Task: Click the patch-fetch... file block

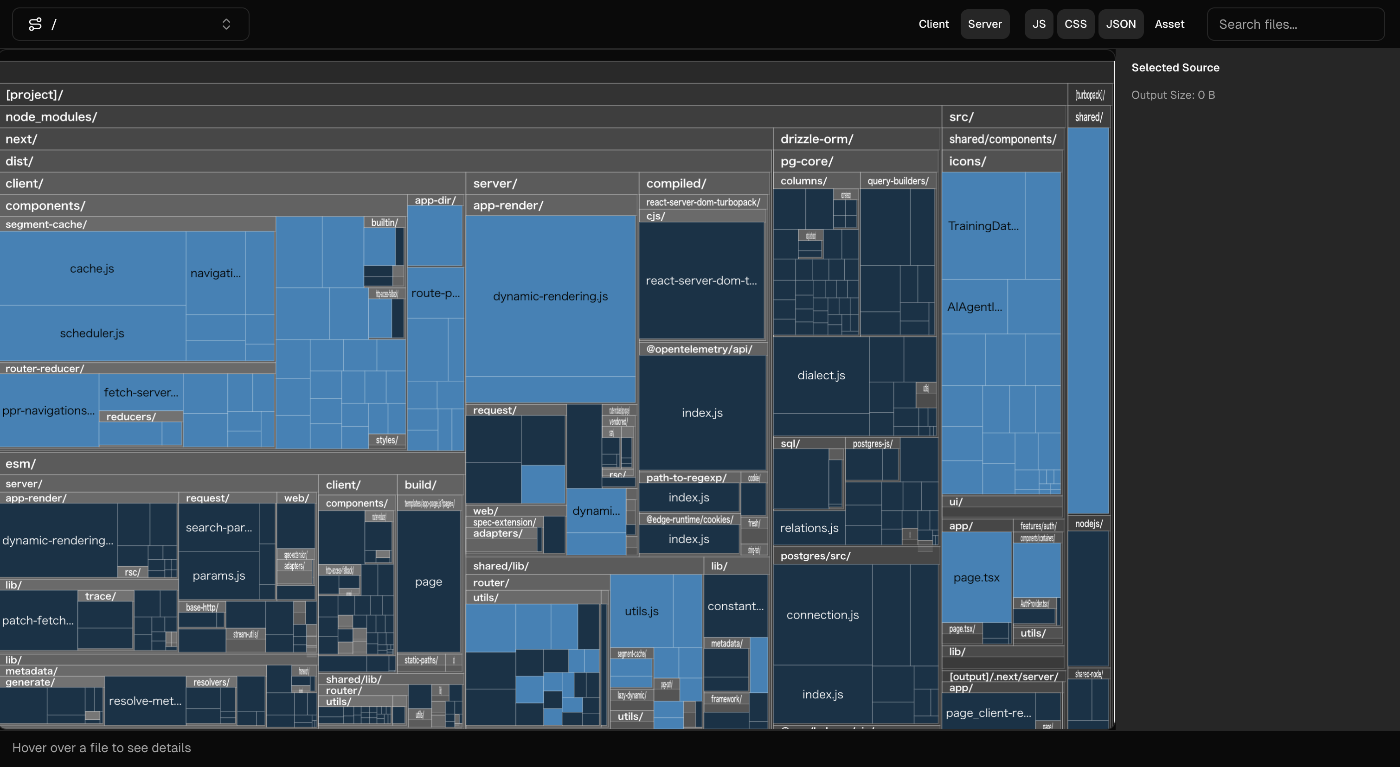Action: 38,620
